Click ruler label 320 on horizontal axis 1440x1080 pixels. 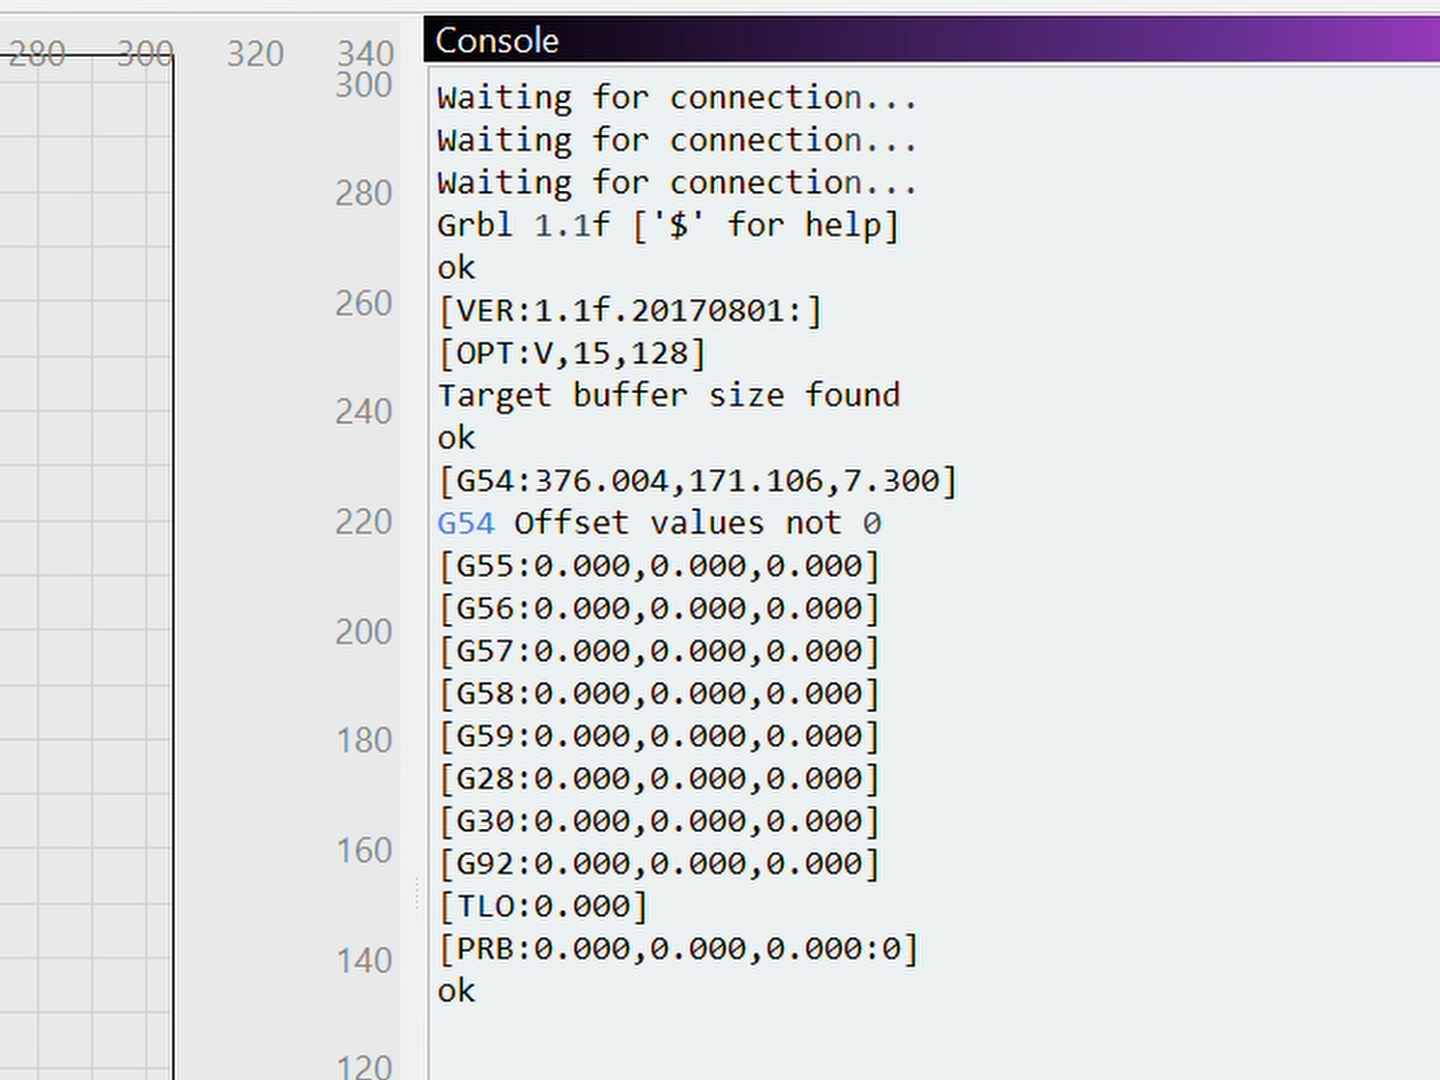255,54
